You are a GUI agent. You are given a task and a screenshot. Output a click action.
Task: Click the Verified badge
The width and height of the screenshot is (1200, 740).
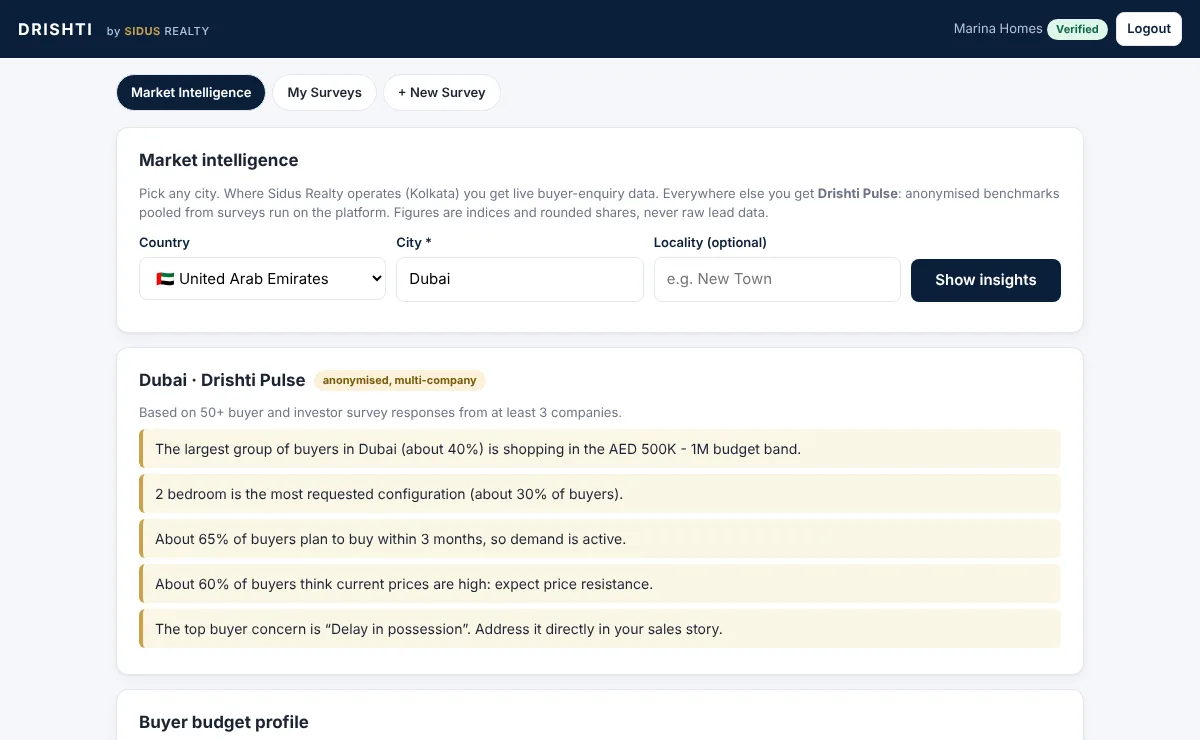click(x=1077, y=29)
